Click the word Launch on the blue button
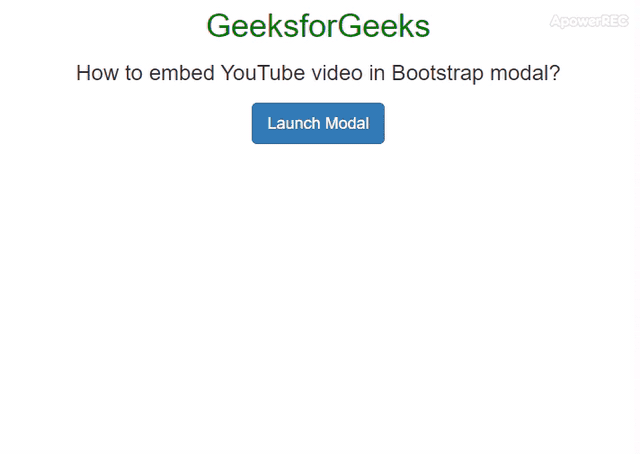The width and height of the screenshot is (640, 454). coord(293,123)
